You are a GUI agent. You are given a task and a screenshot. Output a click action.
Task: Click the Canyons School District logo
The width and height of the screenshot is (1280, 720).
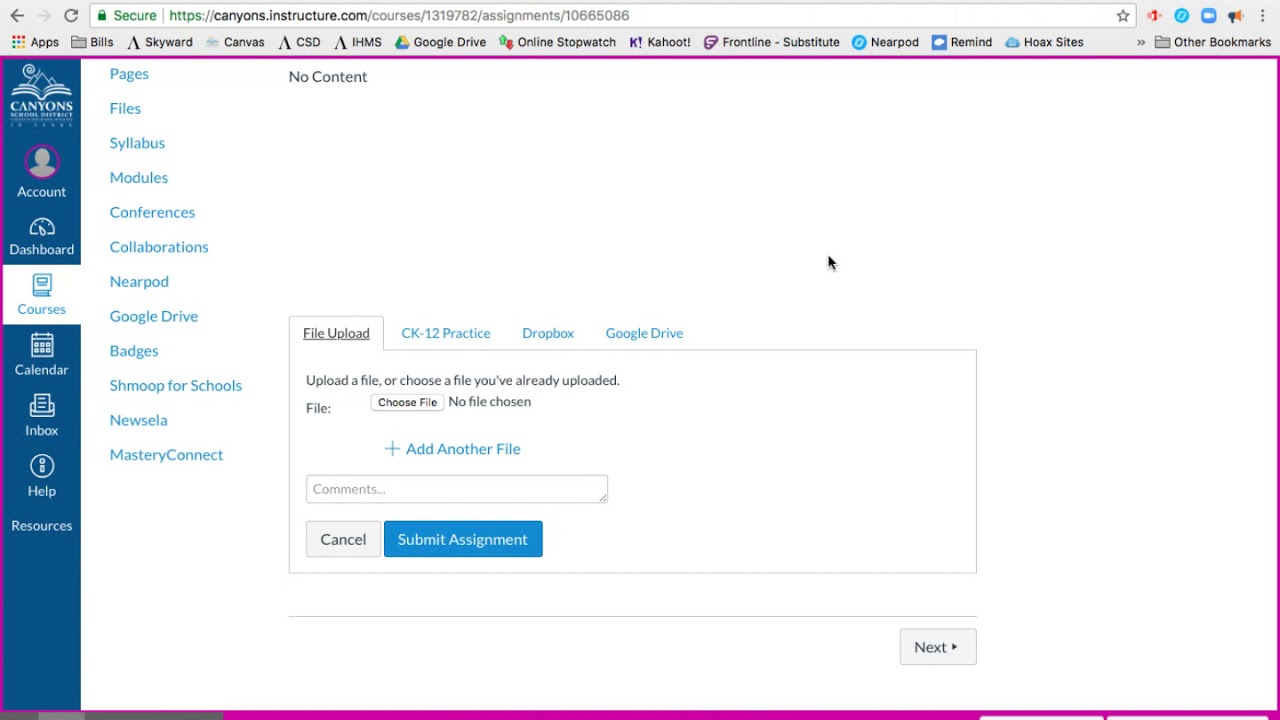point(41,96)
